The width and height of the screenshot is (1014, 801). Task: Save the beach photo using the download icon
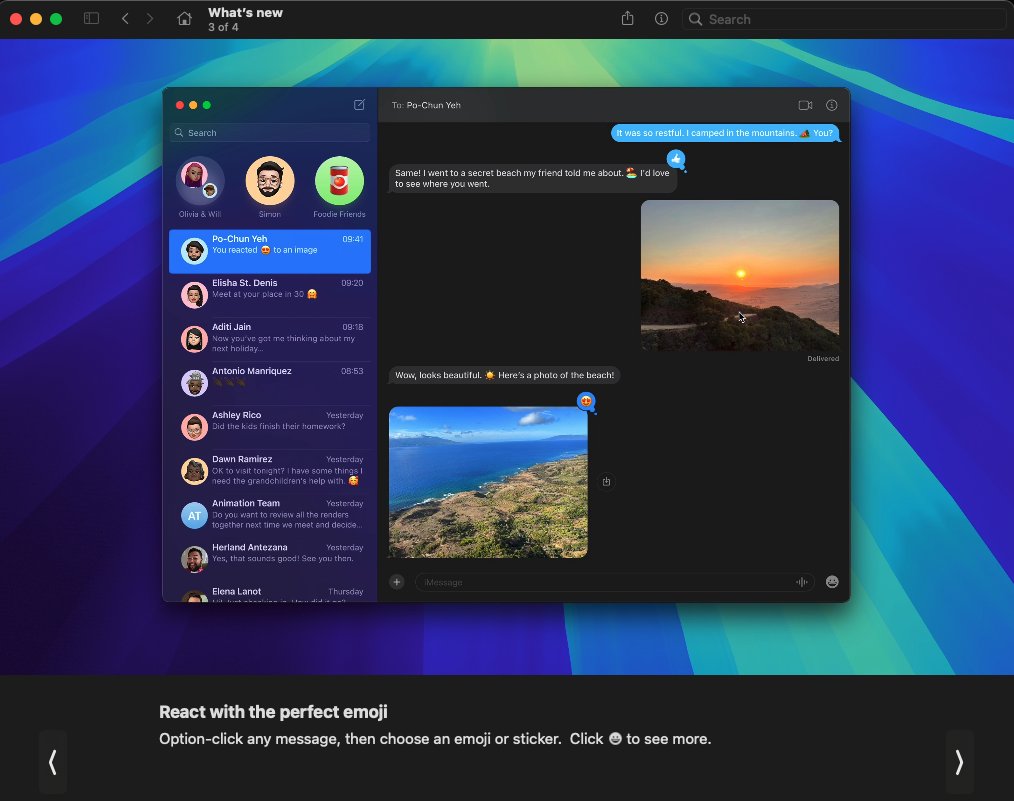(606, 482)
